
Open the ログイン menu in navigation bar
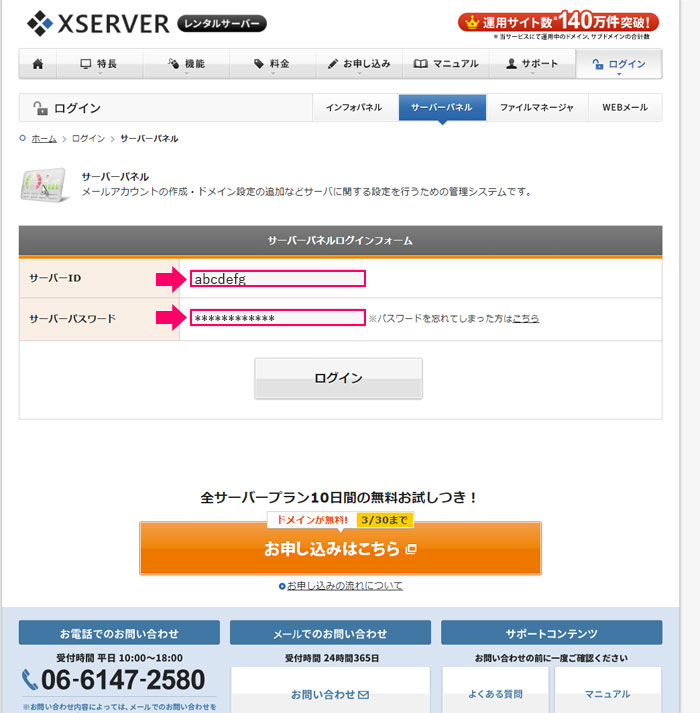coord(619,64)
